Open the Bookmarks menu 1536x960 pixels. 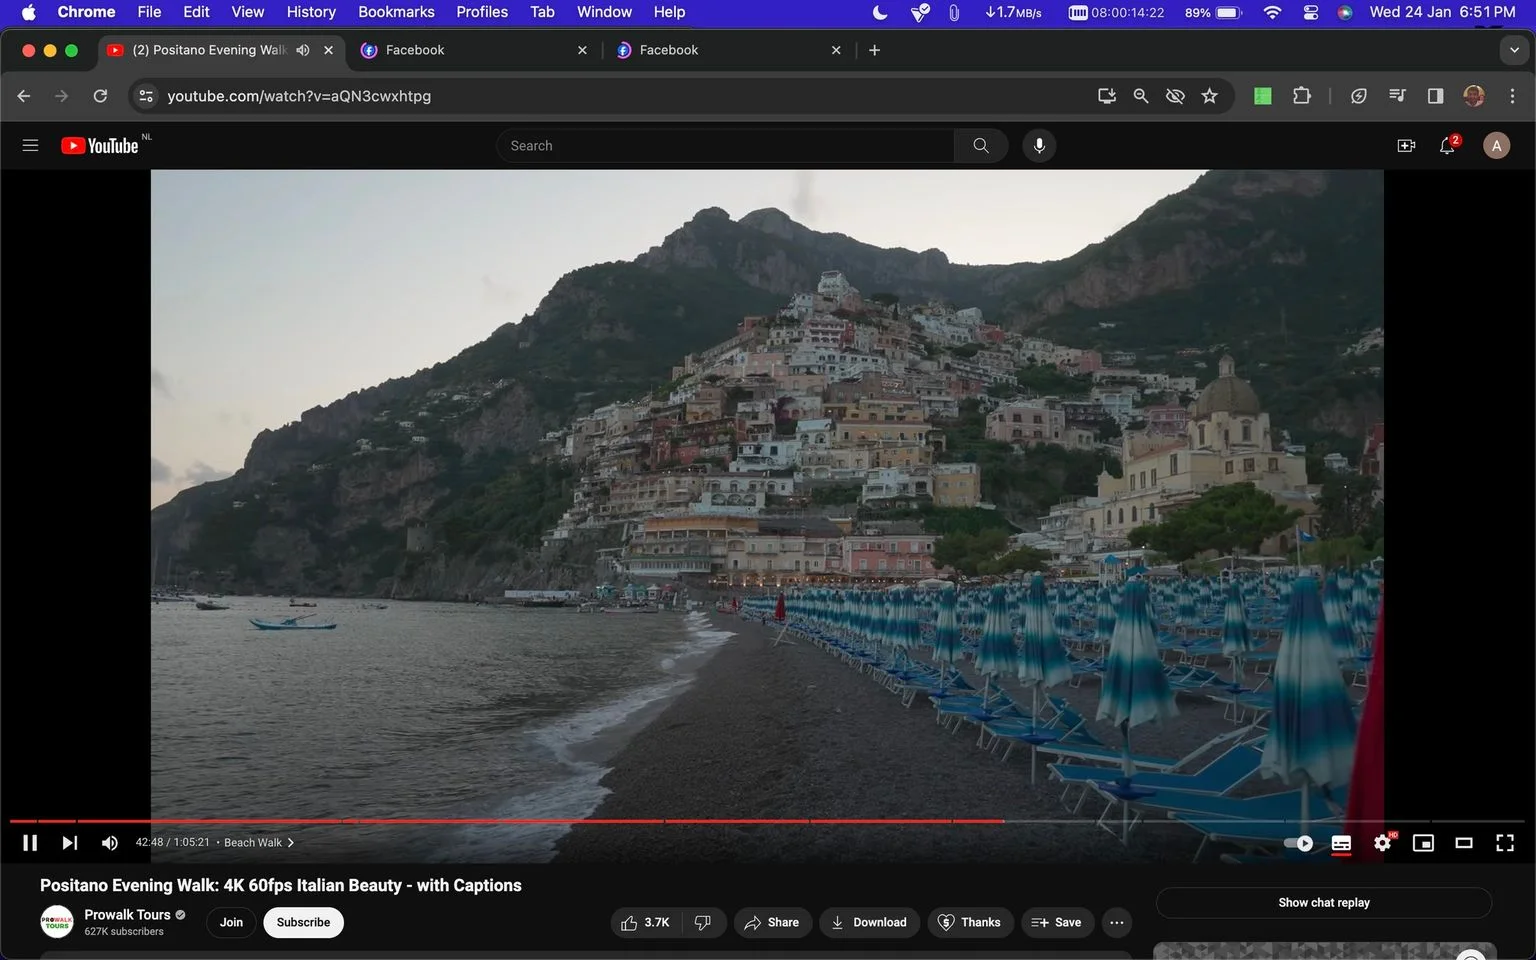[x=396, y=12]
